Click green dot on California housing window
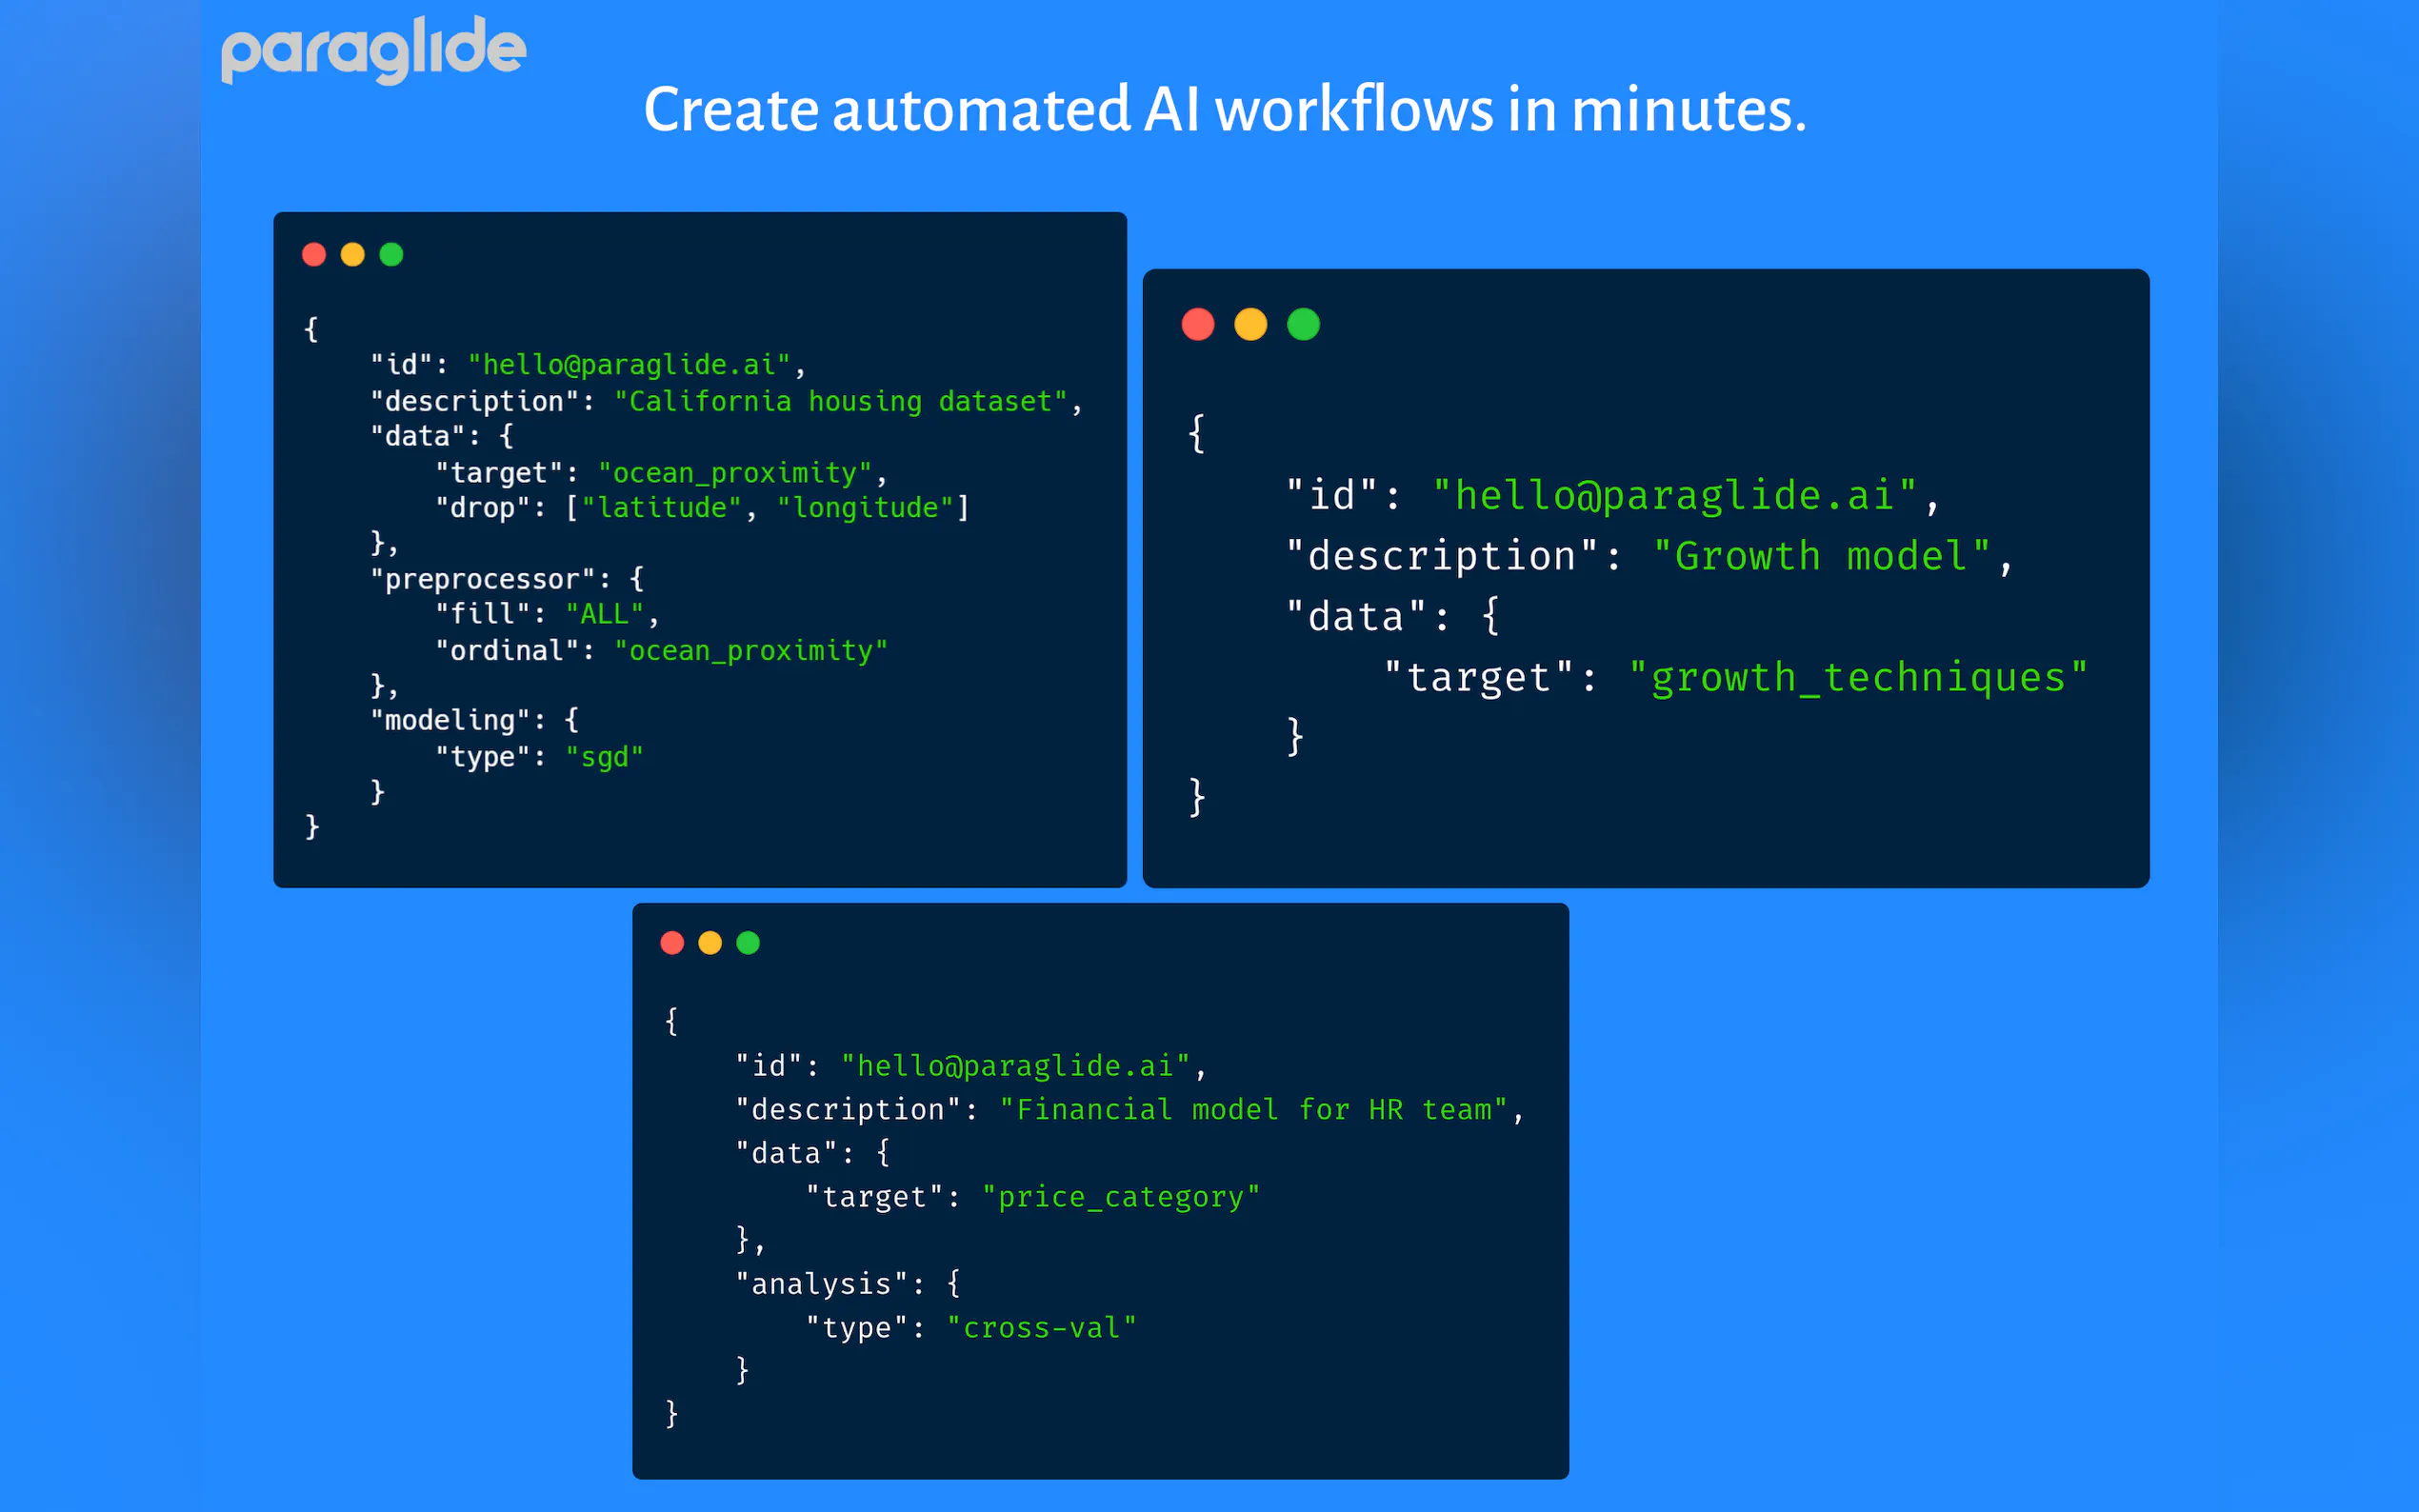 click(391, 255)
